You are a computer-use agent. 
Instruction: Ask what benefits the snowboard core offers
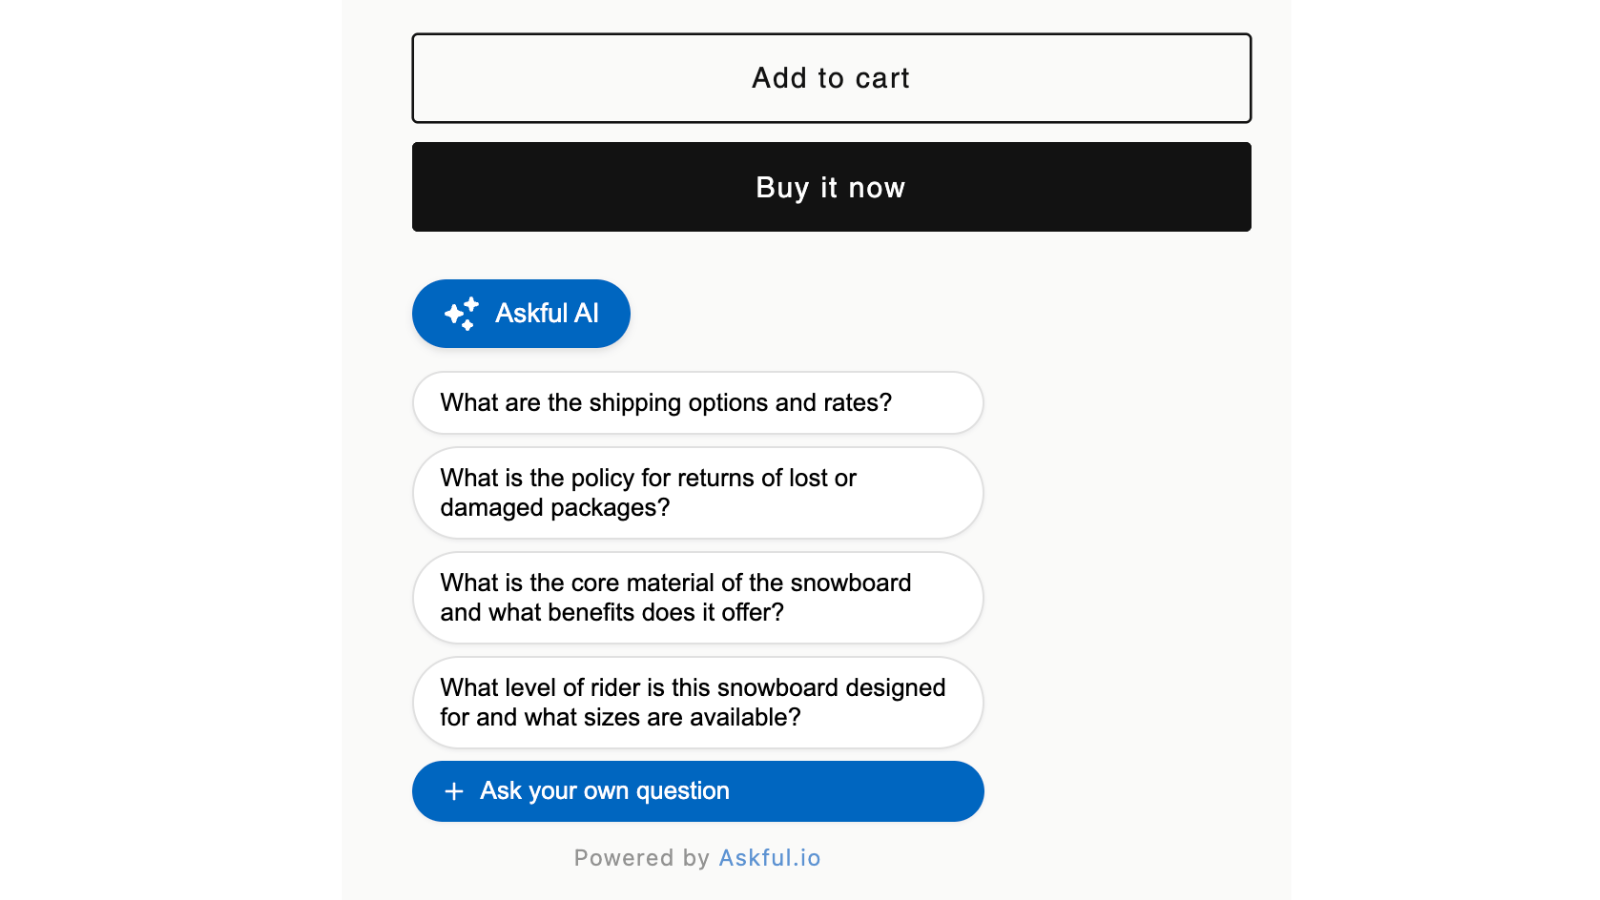point(698,598)
